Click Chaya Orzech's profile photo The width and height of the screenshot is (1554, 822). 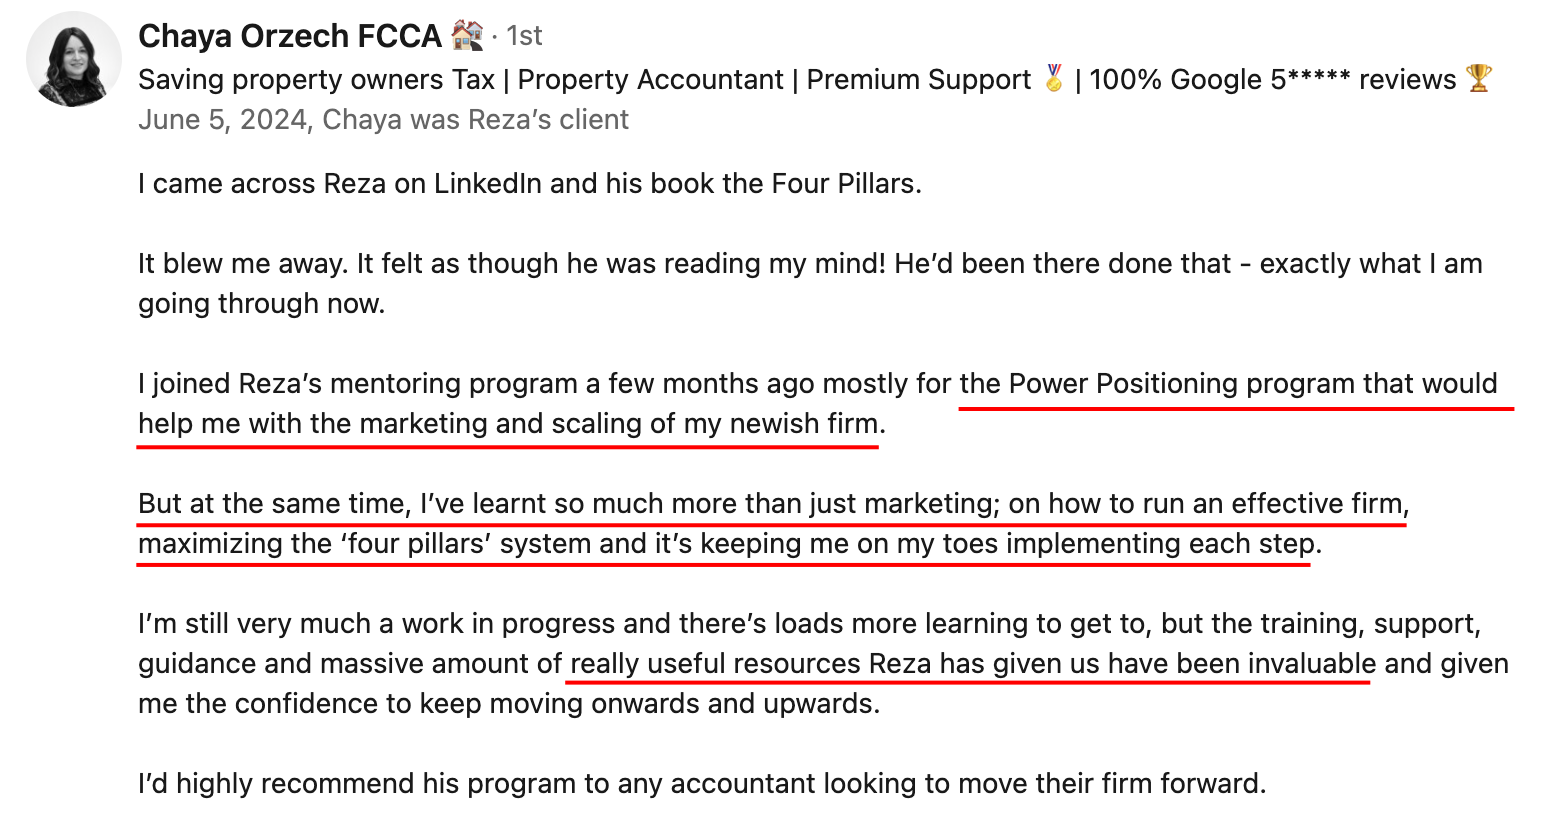(x=73, y=60)
